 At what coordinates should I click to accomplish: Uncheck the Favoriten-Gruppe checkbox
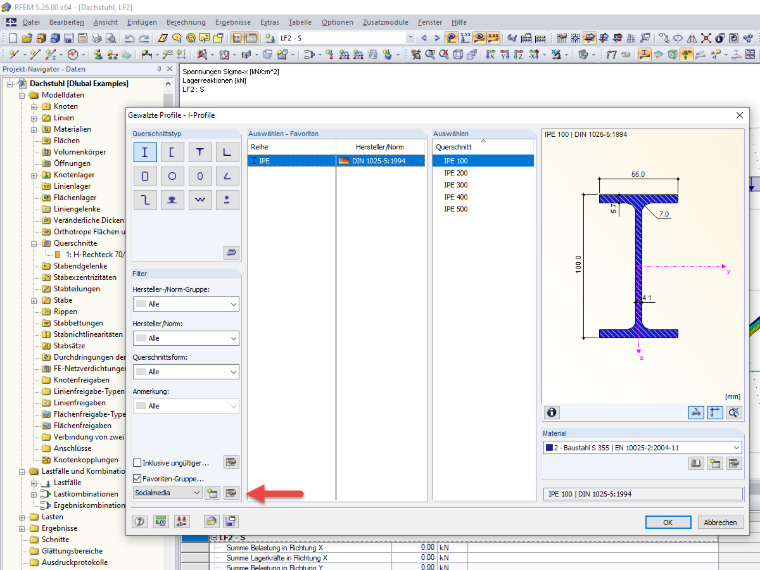[x=137, y=478]
